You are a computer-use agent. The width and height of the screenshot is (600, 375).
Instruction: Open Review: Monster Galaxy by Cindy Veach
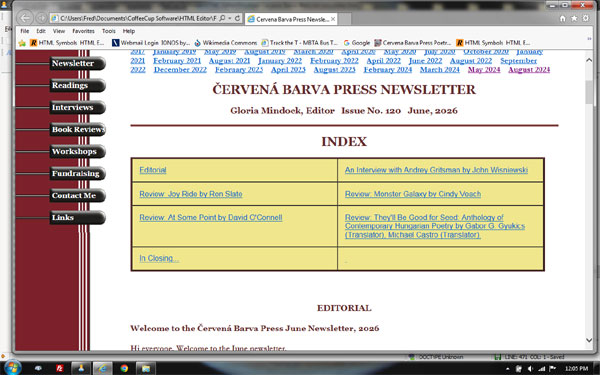pos(412,194)
